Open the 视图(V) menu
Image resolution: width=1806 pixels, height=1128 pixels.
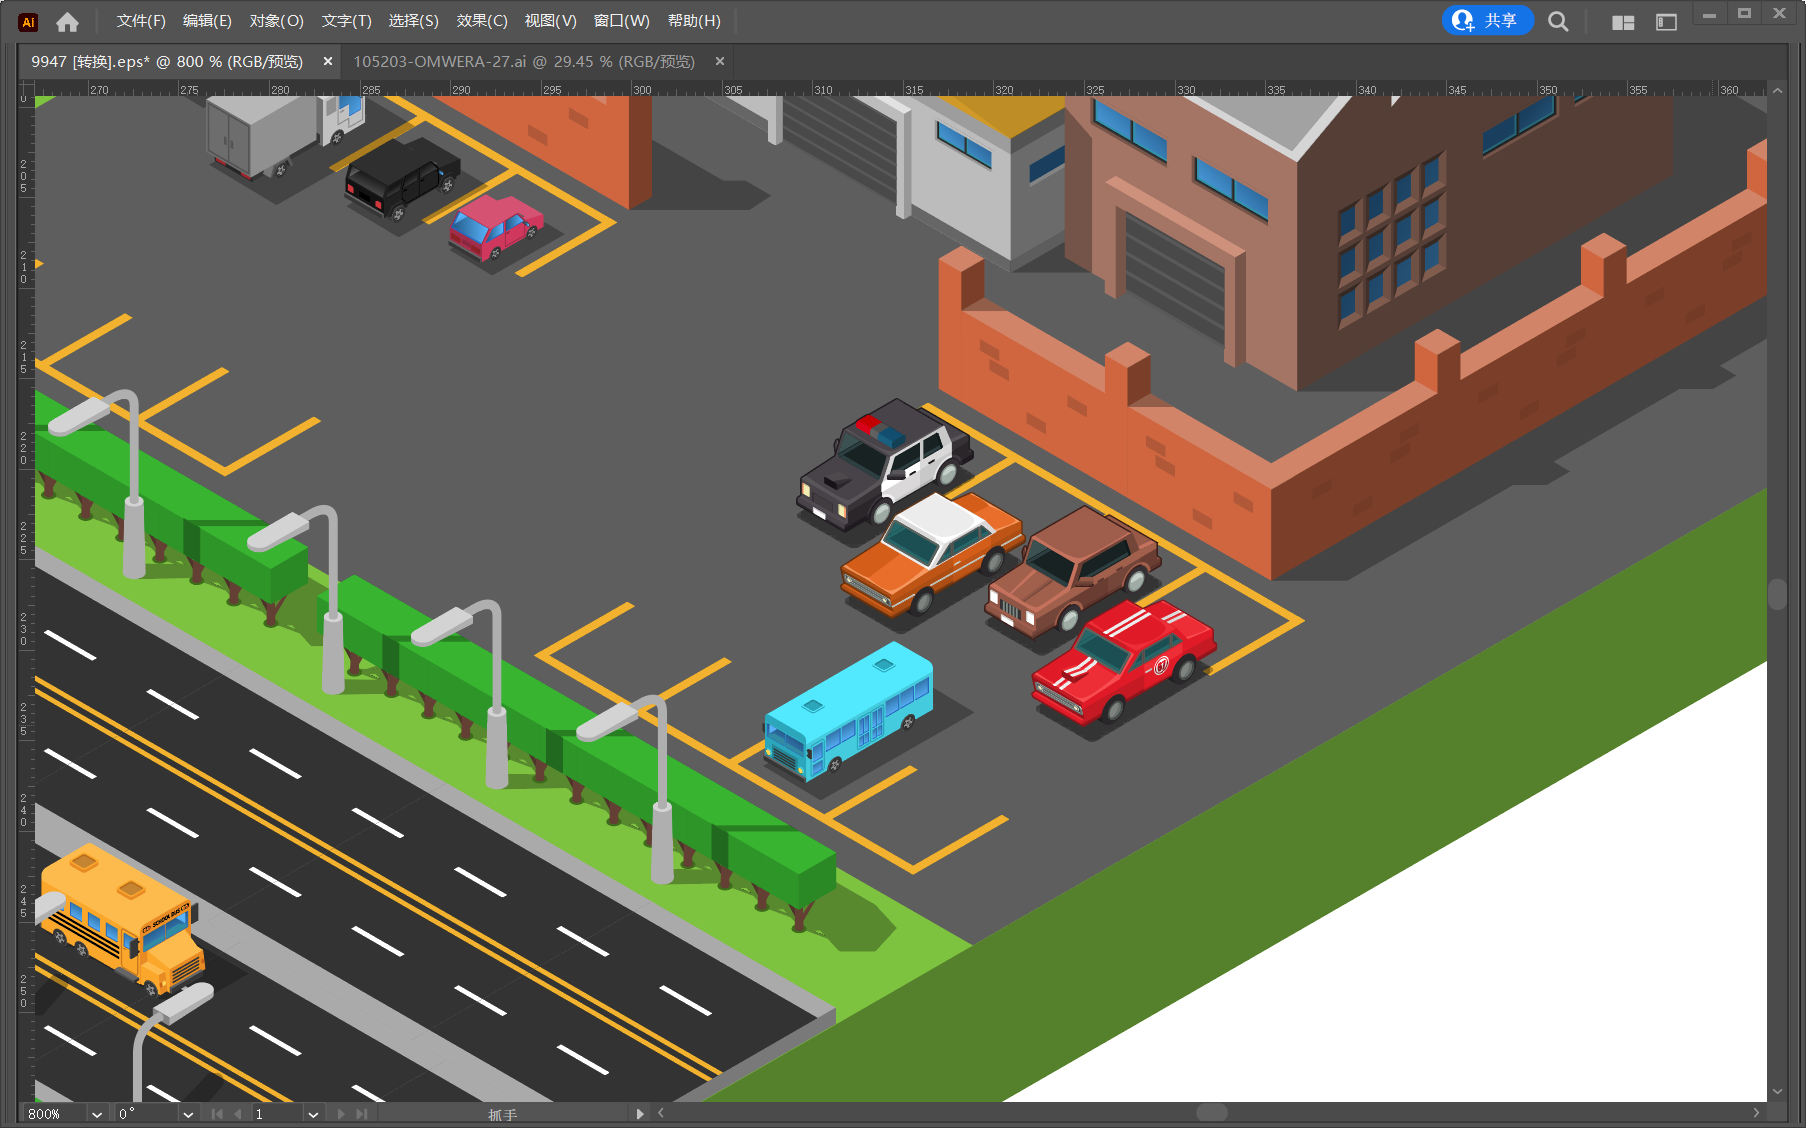(550, 21)
